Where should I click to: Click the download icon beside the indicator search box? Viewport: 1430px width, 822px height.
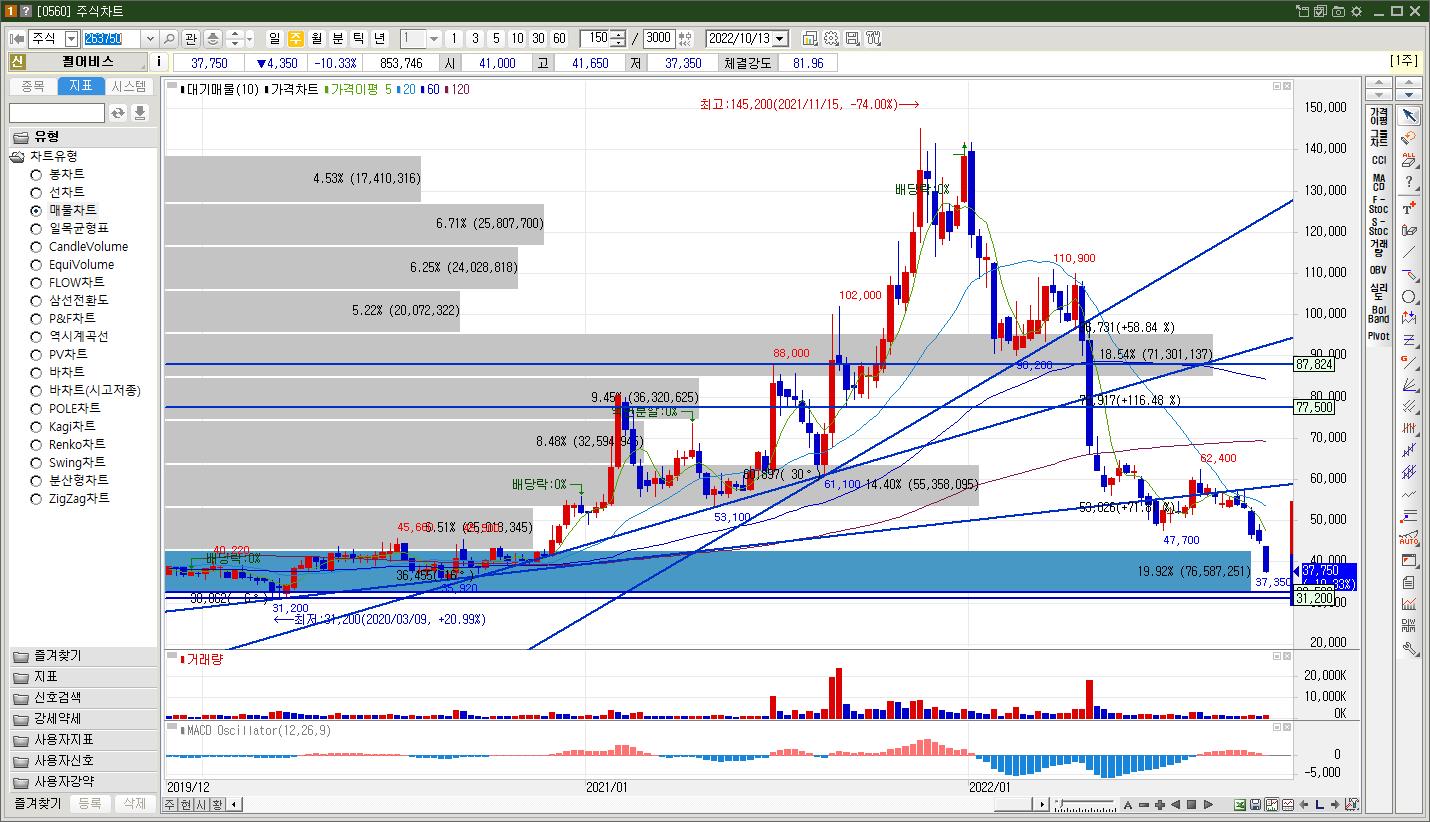[140, 113]
